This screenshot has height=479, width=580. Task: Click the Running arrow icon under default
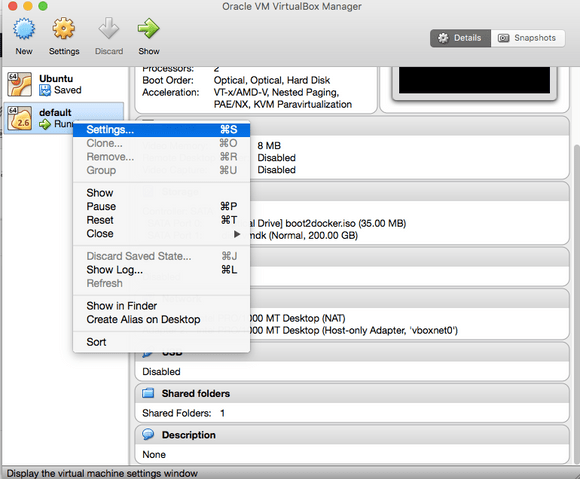[45, 124]
